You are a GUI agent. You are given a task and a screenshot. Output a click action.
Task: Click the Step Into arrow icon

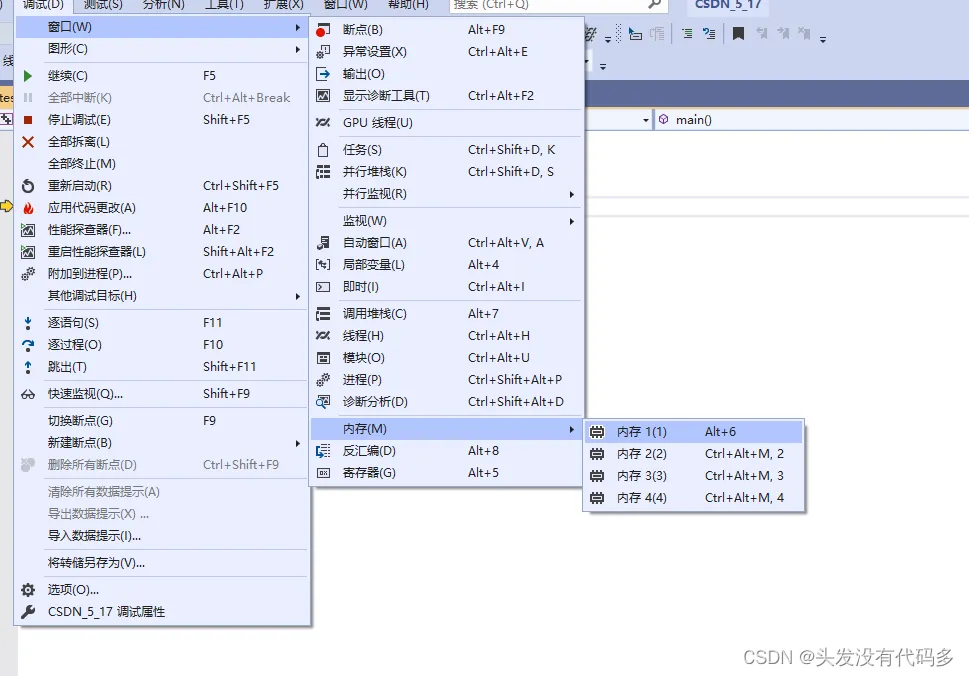[28, 323]
